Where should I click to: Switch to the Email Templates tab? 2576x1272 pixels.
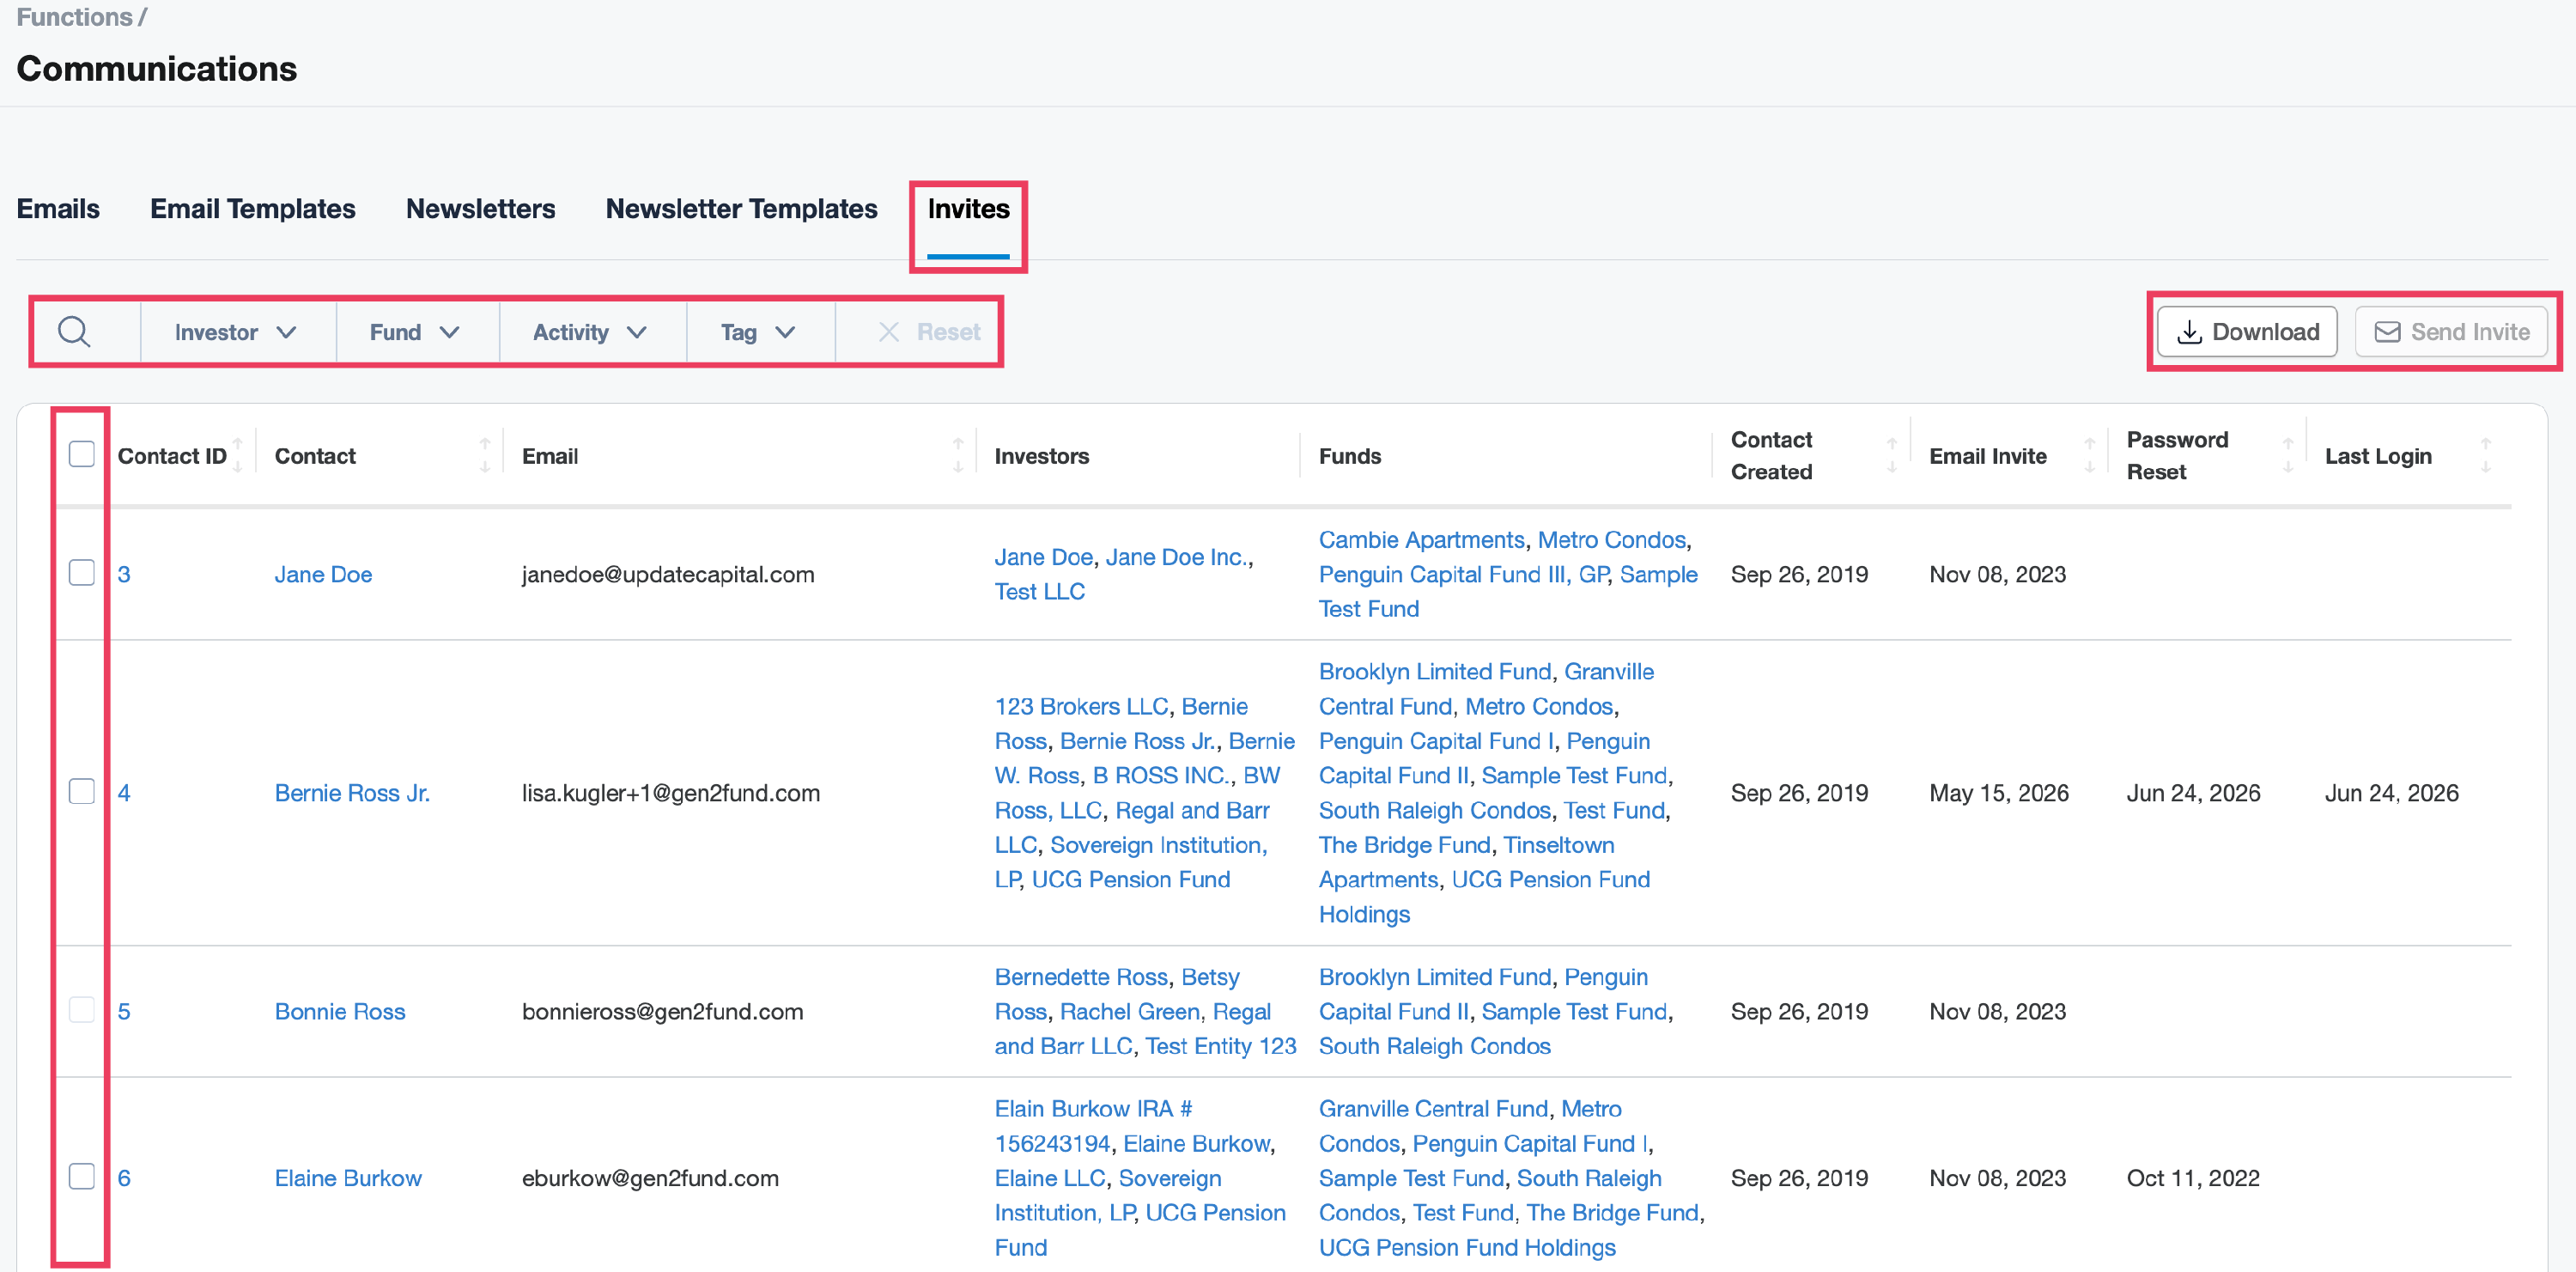253,208
